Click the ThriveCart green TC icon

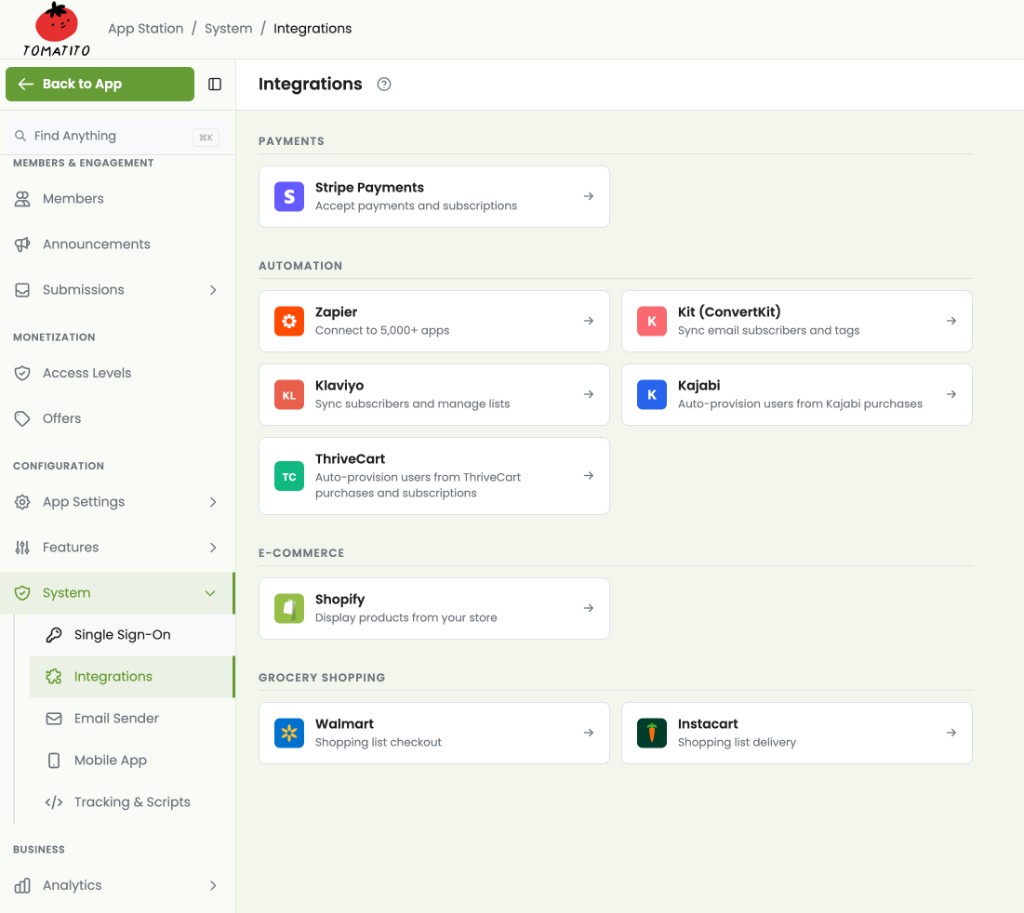coord(289,477)
